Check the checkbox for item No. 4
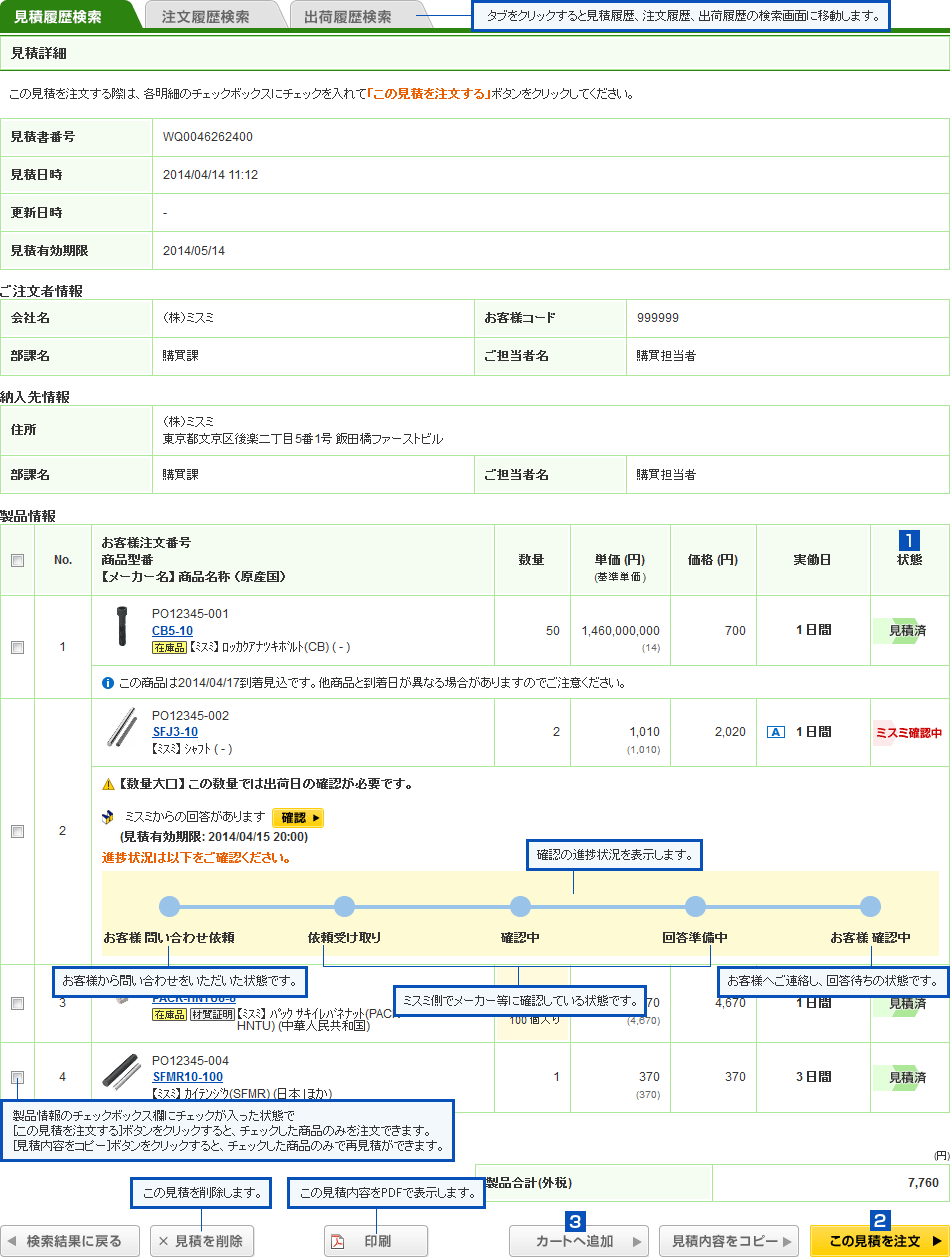Screen dimensions: 950x1257 17,1077
